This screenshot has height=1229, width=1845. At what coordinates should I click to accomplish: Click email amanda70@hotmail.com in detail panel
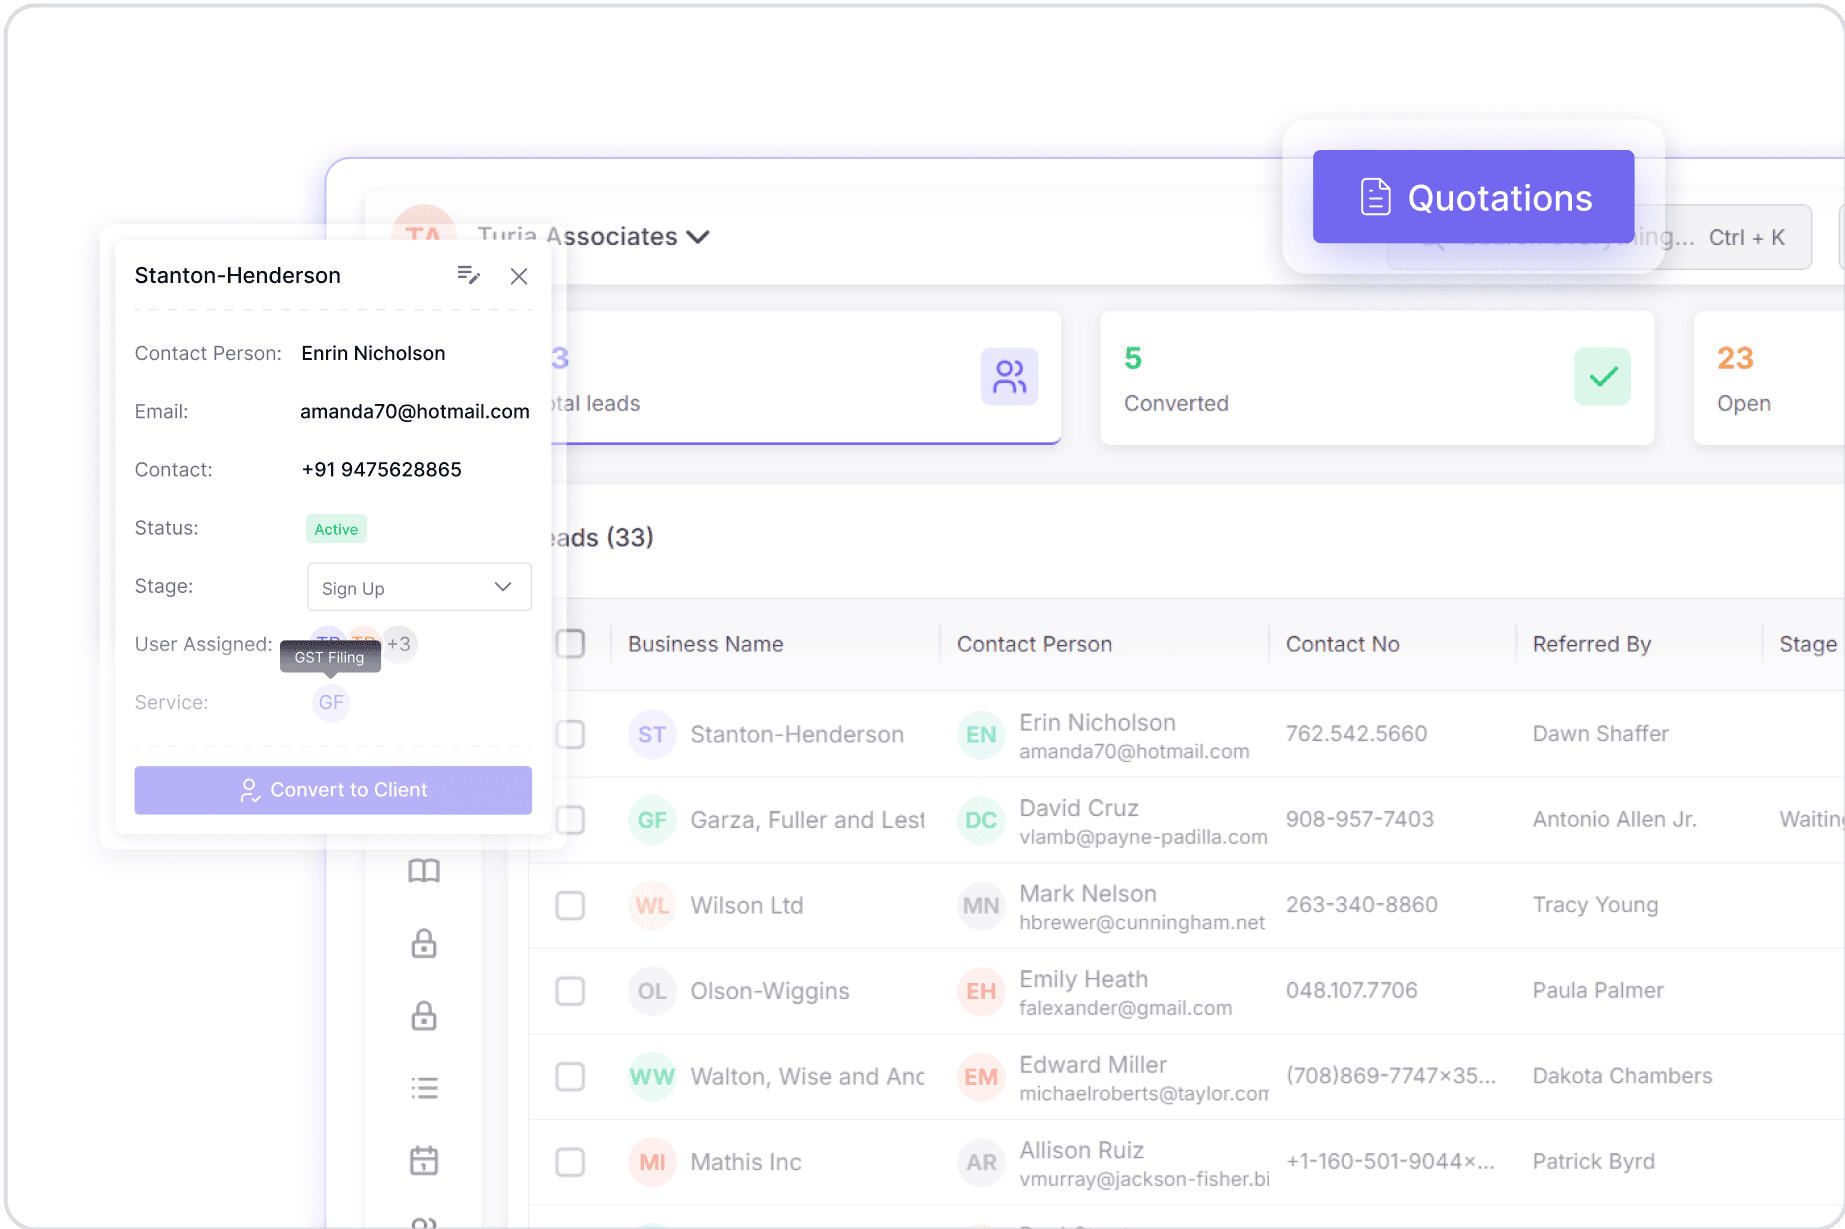(x=415, y=411)
